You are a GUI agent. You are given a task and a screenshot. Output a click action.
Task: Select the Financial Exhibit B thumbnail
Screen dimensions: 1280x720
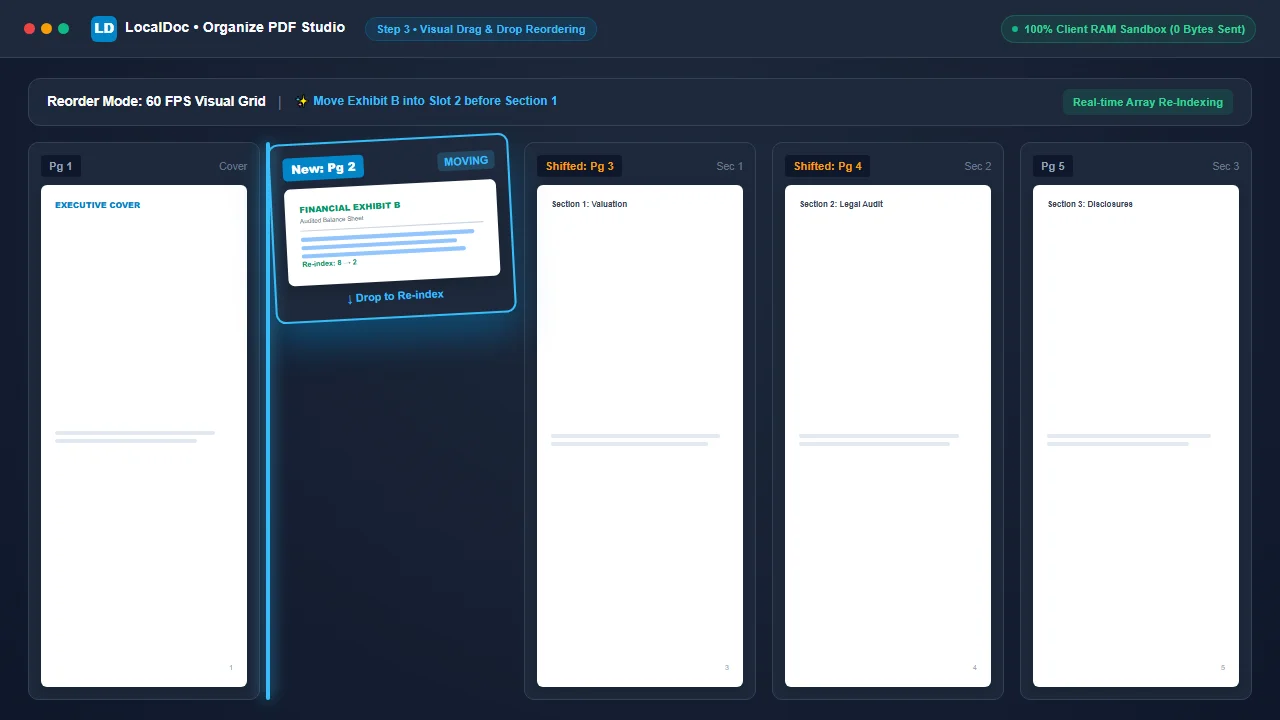point(392,233)
